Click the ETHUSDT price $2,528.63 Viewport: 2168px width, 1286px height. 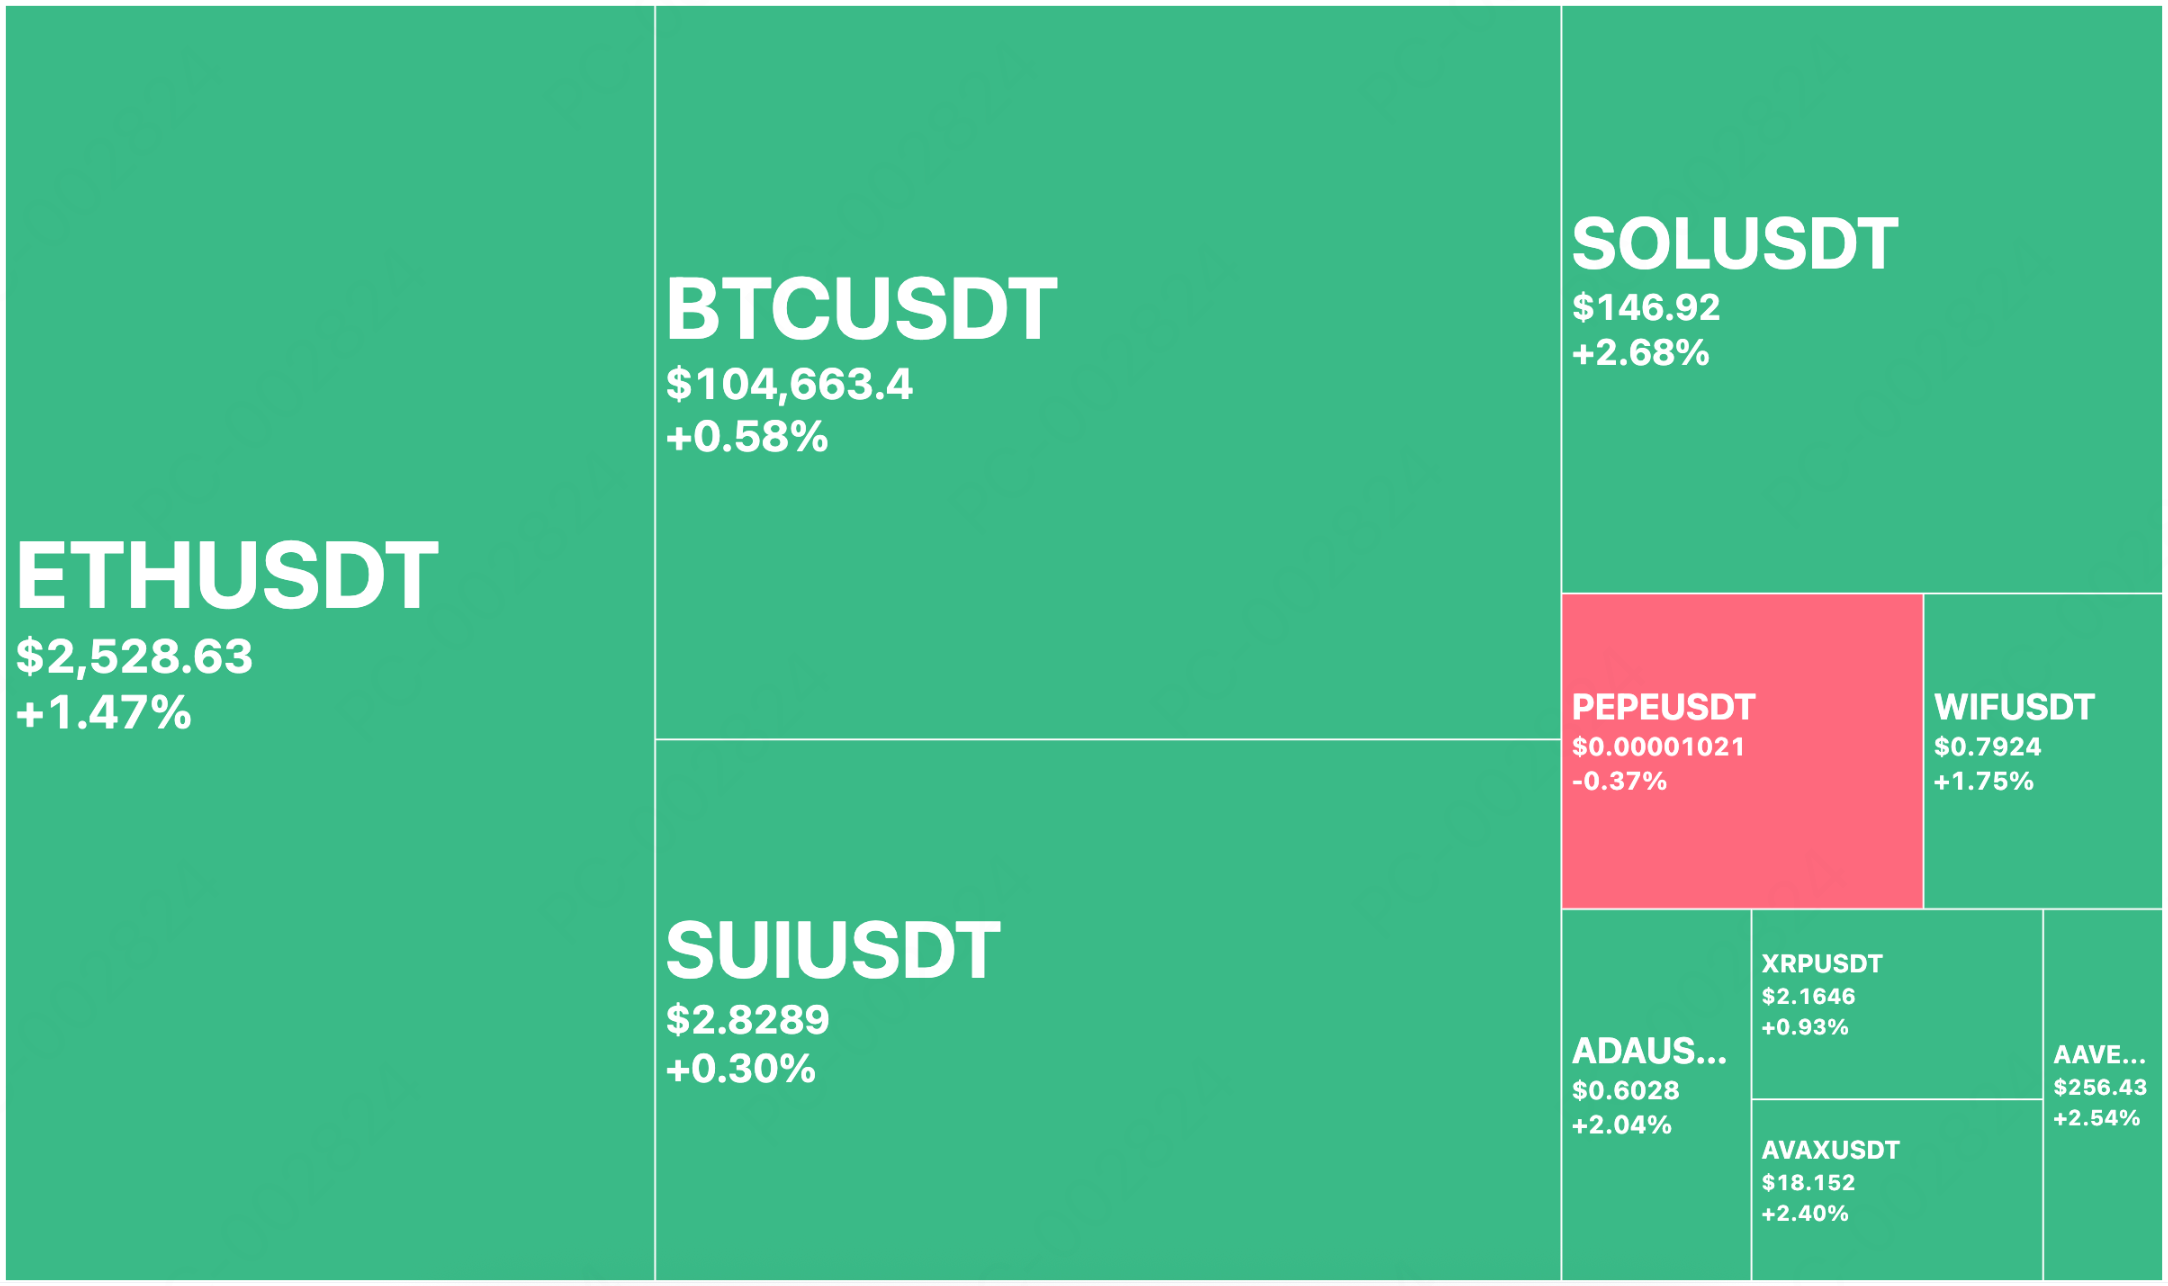click(x=135, y=657)
